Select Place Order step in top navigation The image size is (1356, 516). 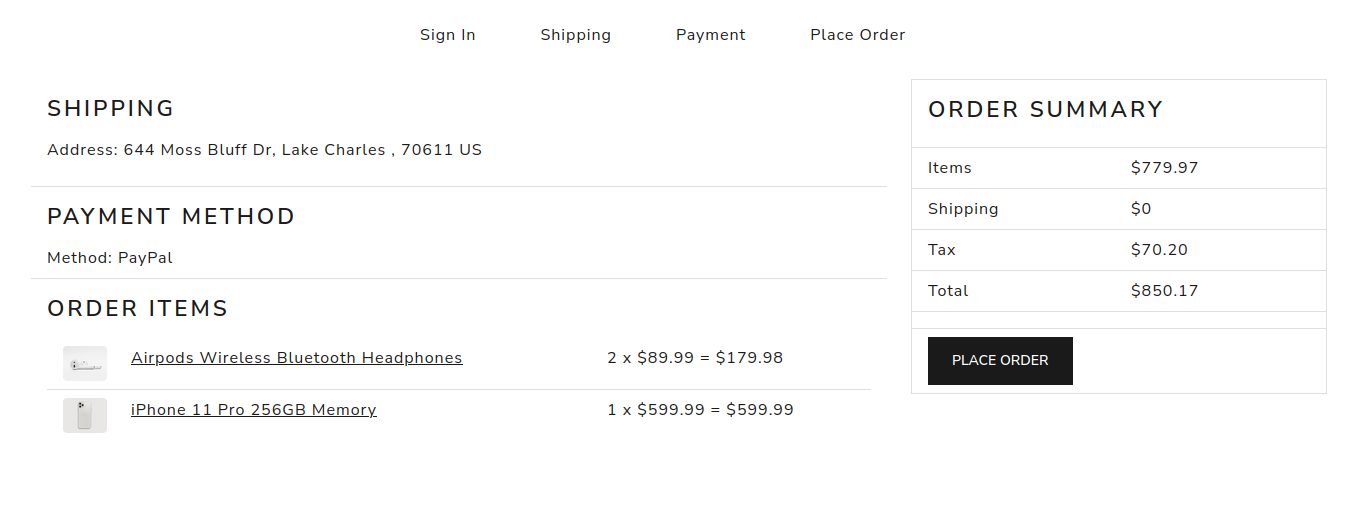click(858, 35)
